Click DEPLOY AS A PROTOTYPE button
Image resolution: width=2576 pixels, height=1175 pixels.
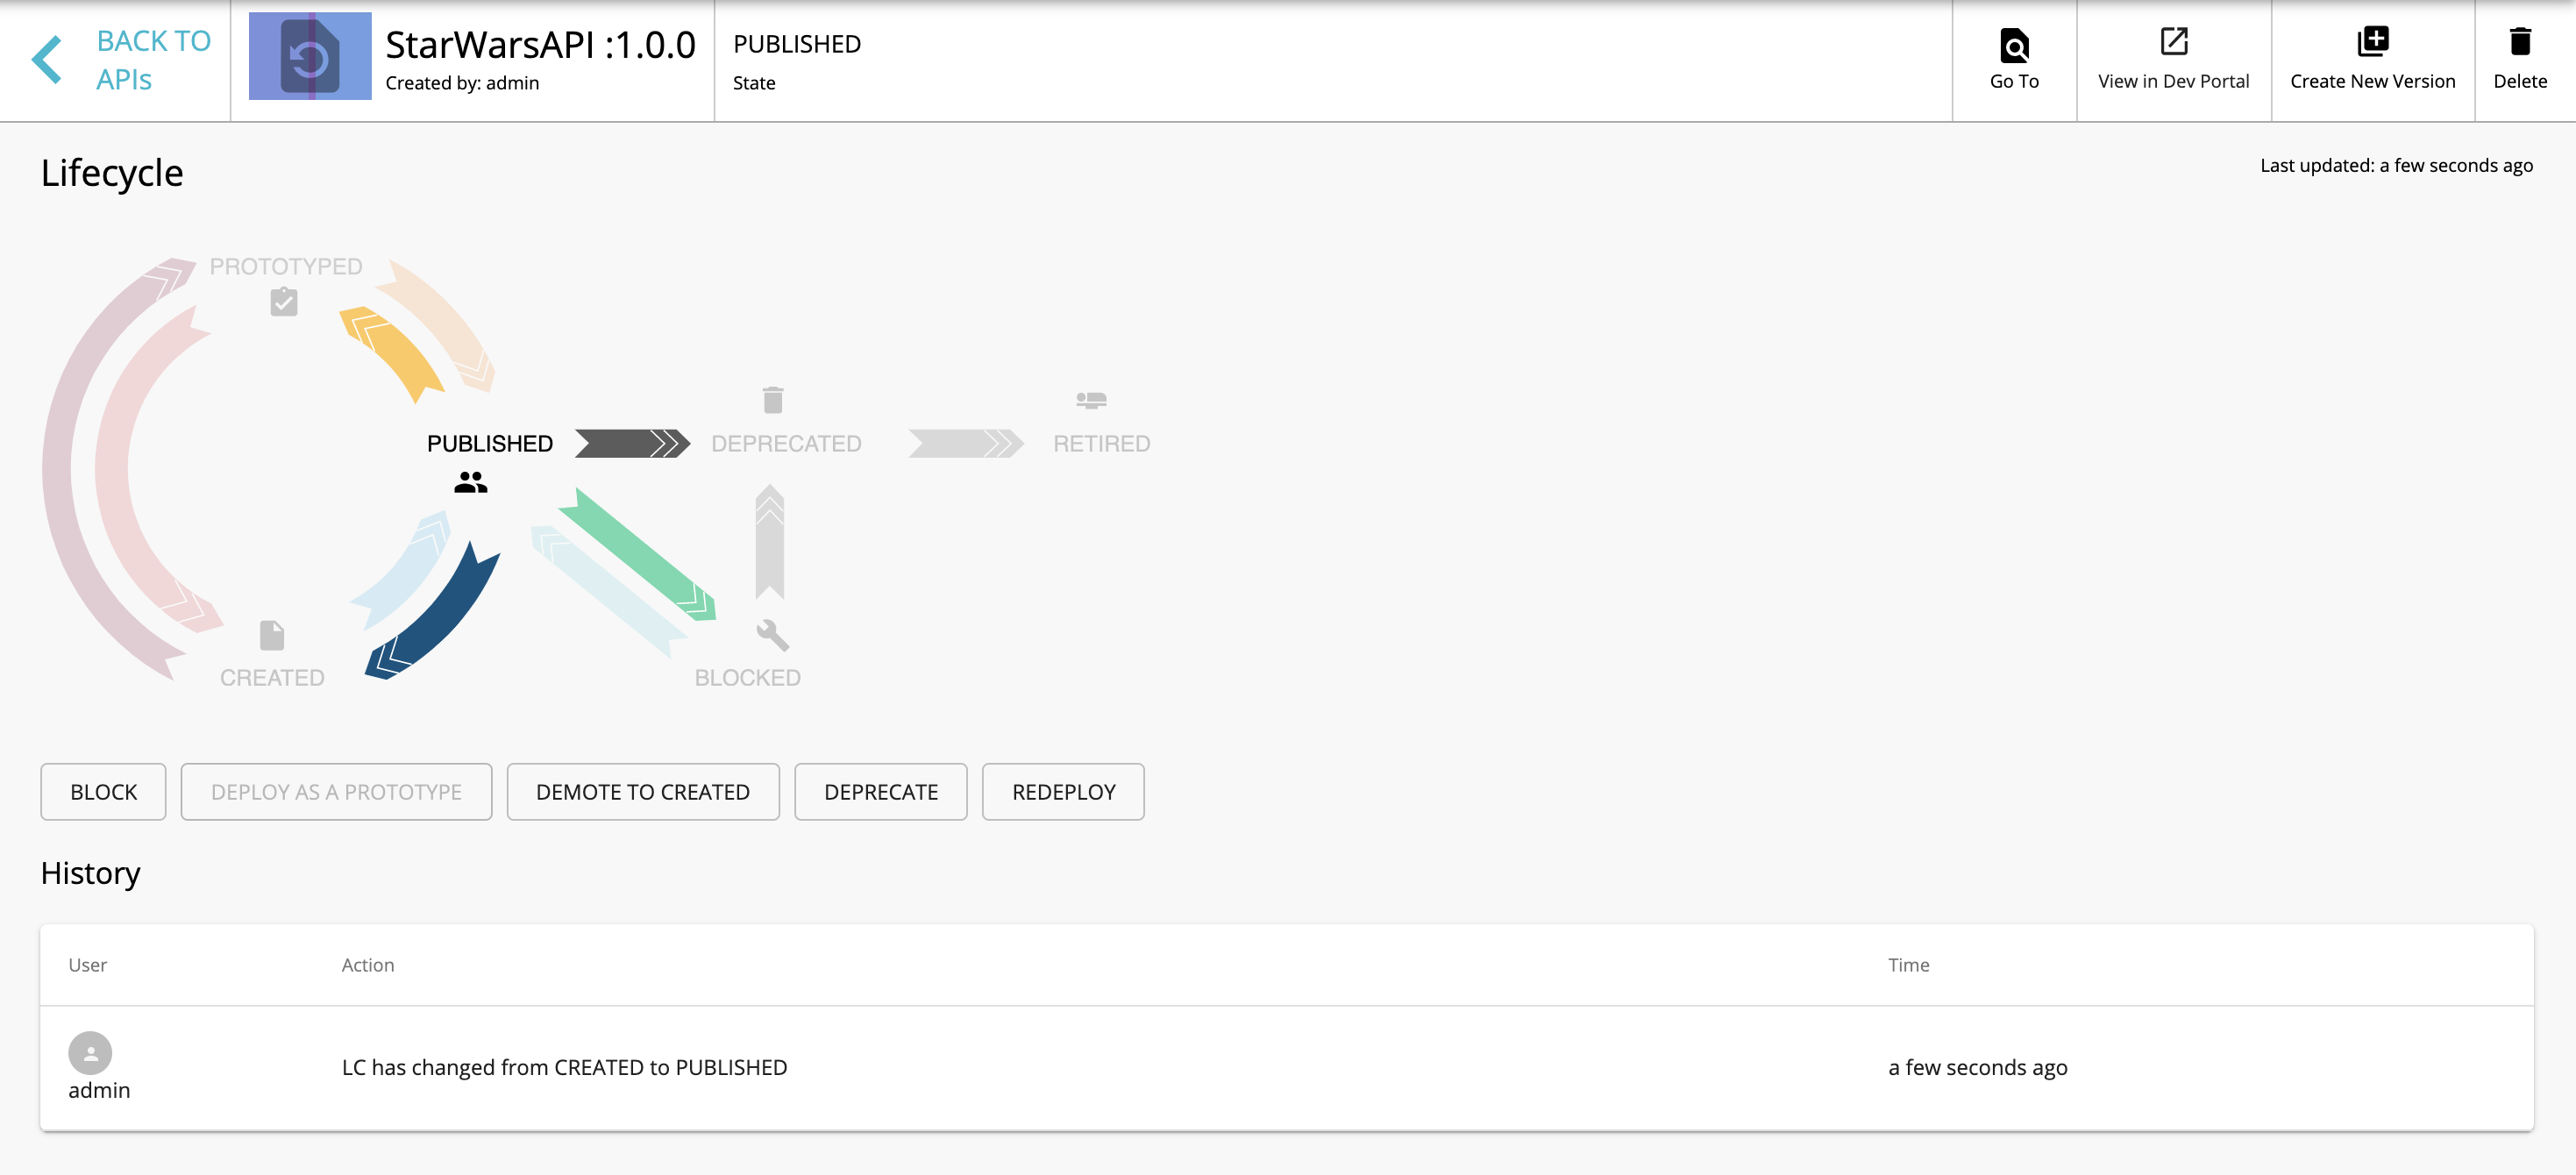pyautogui.click(x=336, y=791)
